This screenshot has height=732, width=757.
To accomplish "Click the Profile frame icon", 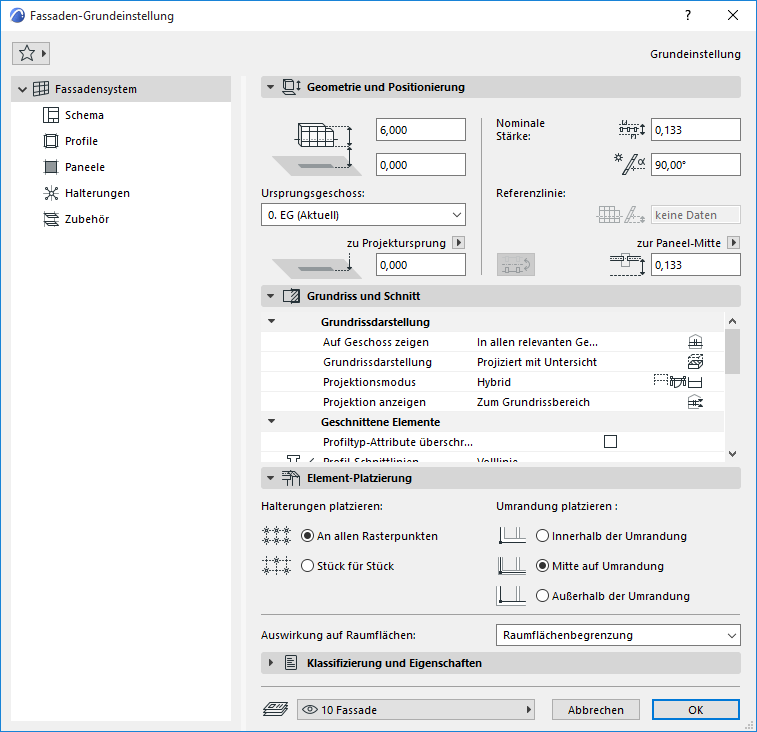I will (51, 141).
